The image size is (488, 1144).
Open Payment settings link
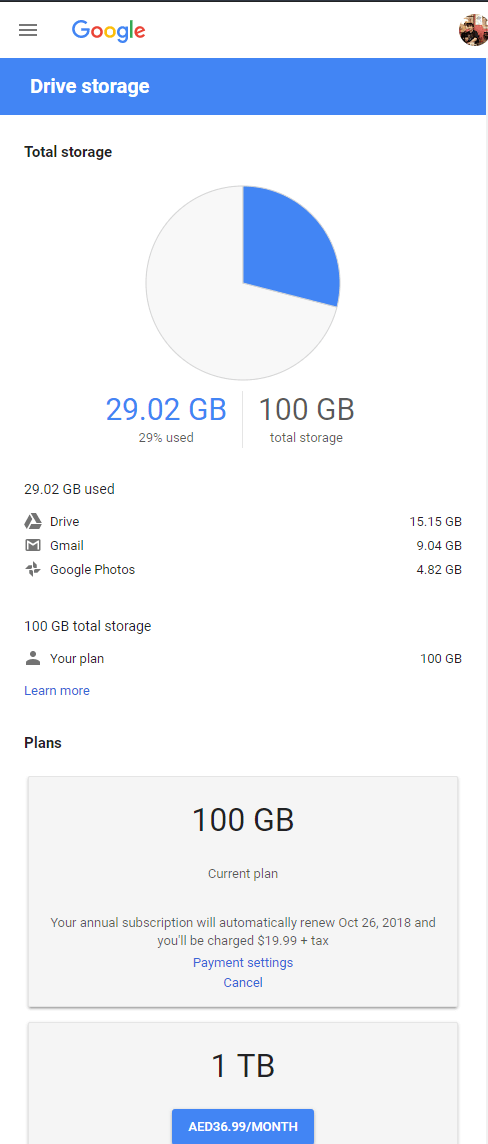click(243, 962)
